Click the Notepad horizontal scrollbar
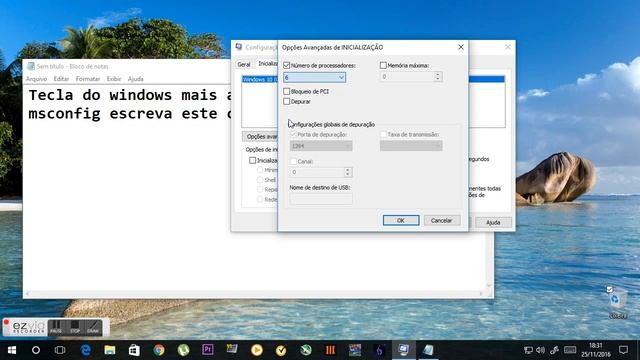The image size is (640, 360). click(x=255, y=293)
